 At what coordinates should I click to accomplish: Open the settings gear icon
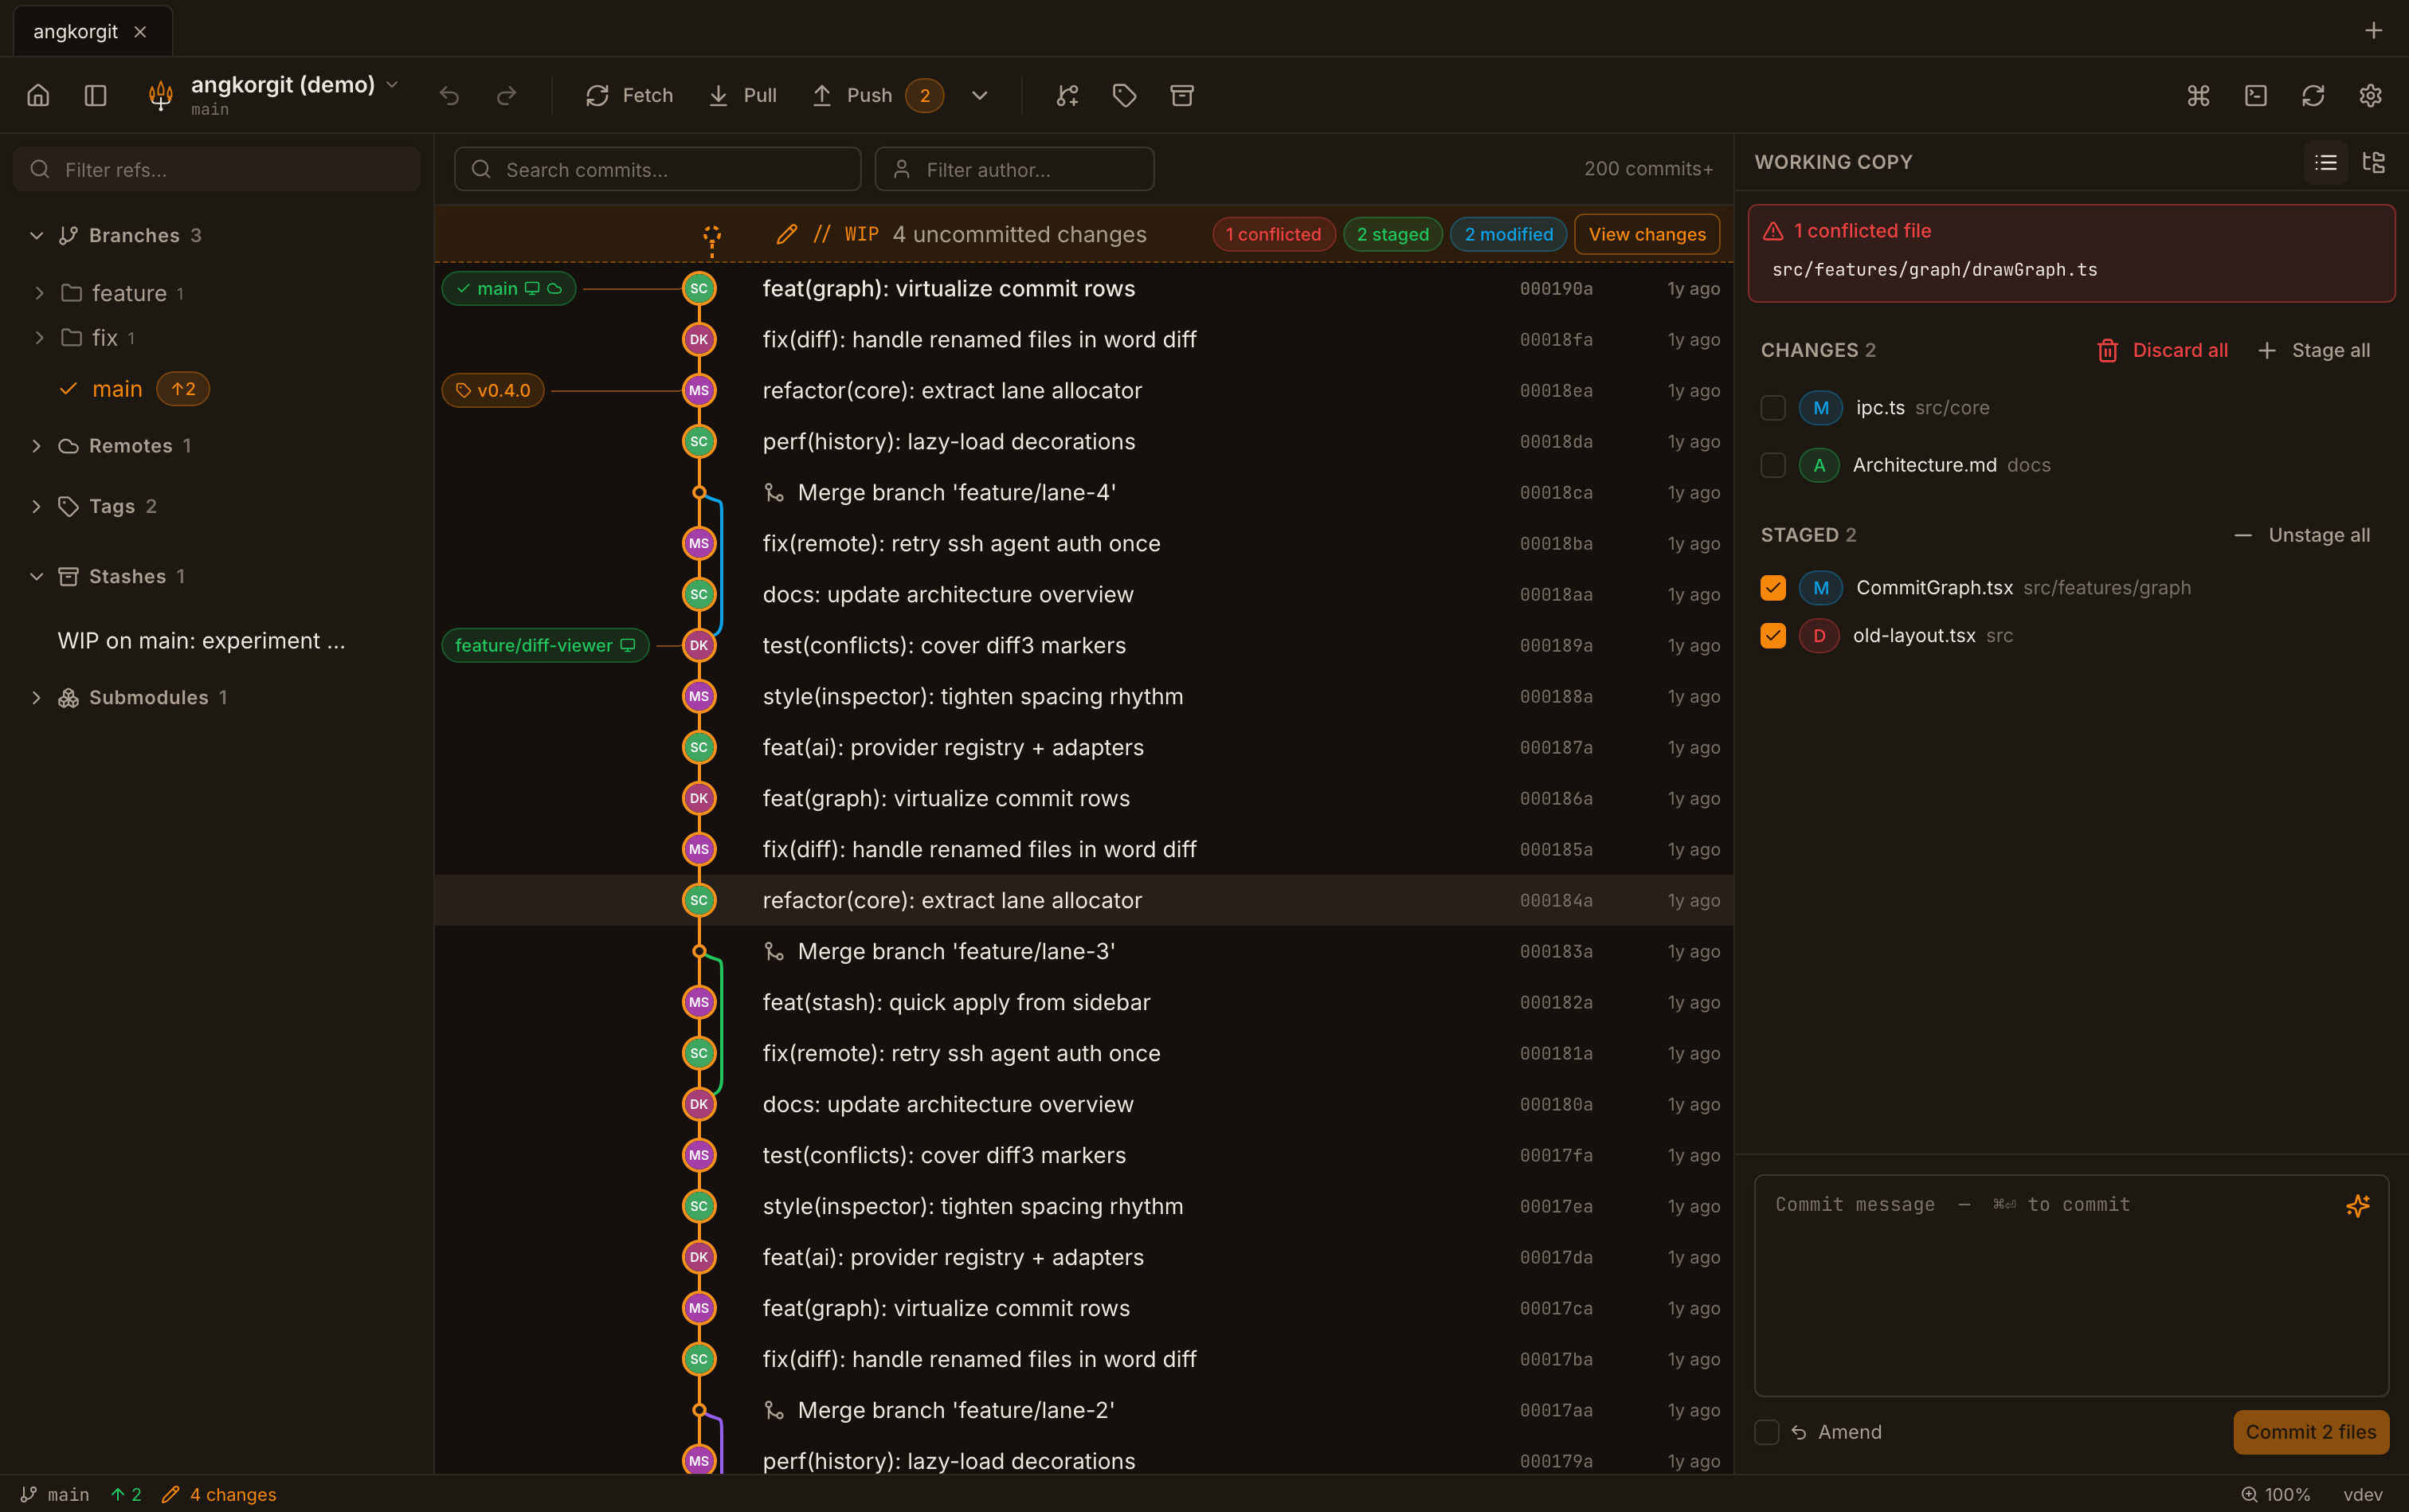[2371, 95]
